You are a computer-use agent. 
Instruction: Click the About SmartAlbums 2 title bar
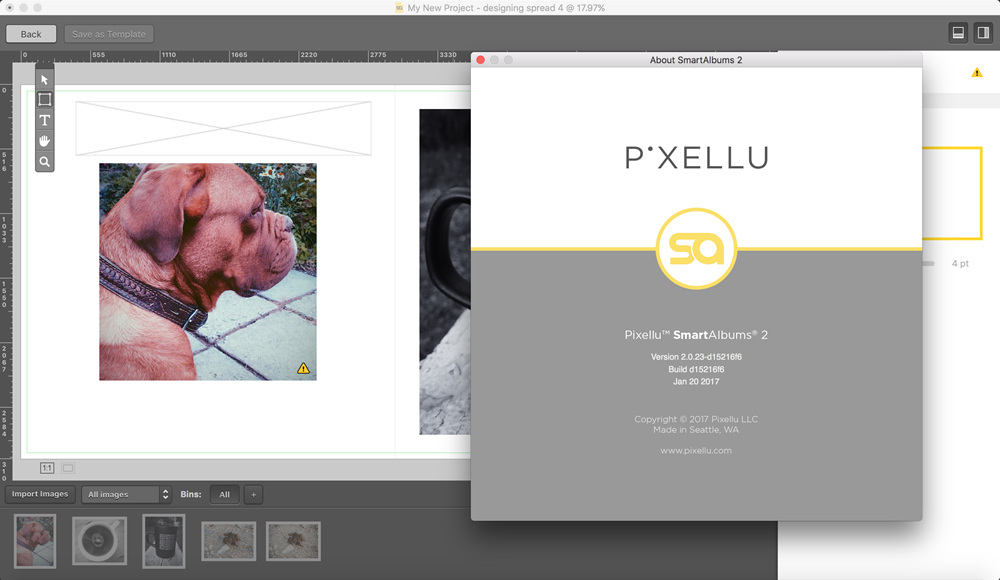[696, 60]
